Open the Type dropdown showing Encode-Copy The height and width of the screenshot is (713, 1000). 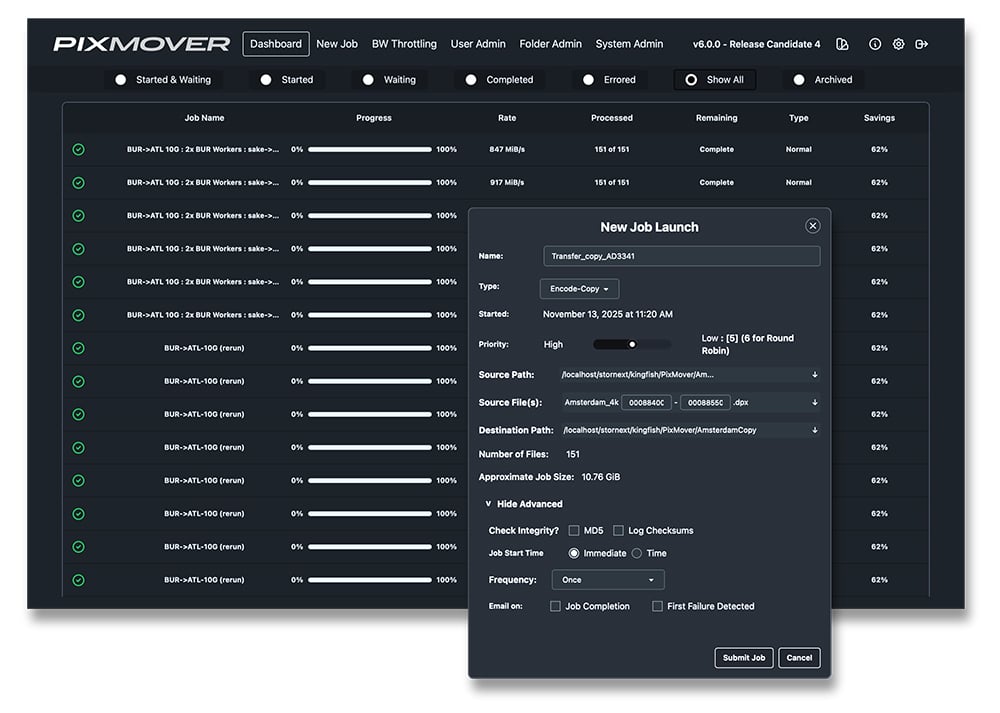tap(580, 287)
